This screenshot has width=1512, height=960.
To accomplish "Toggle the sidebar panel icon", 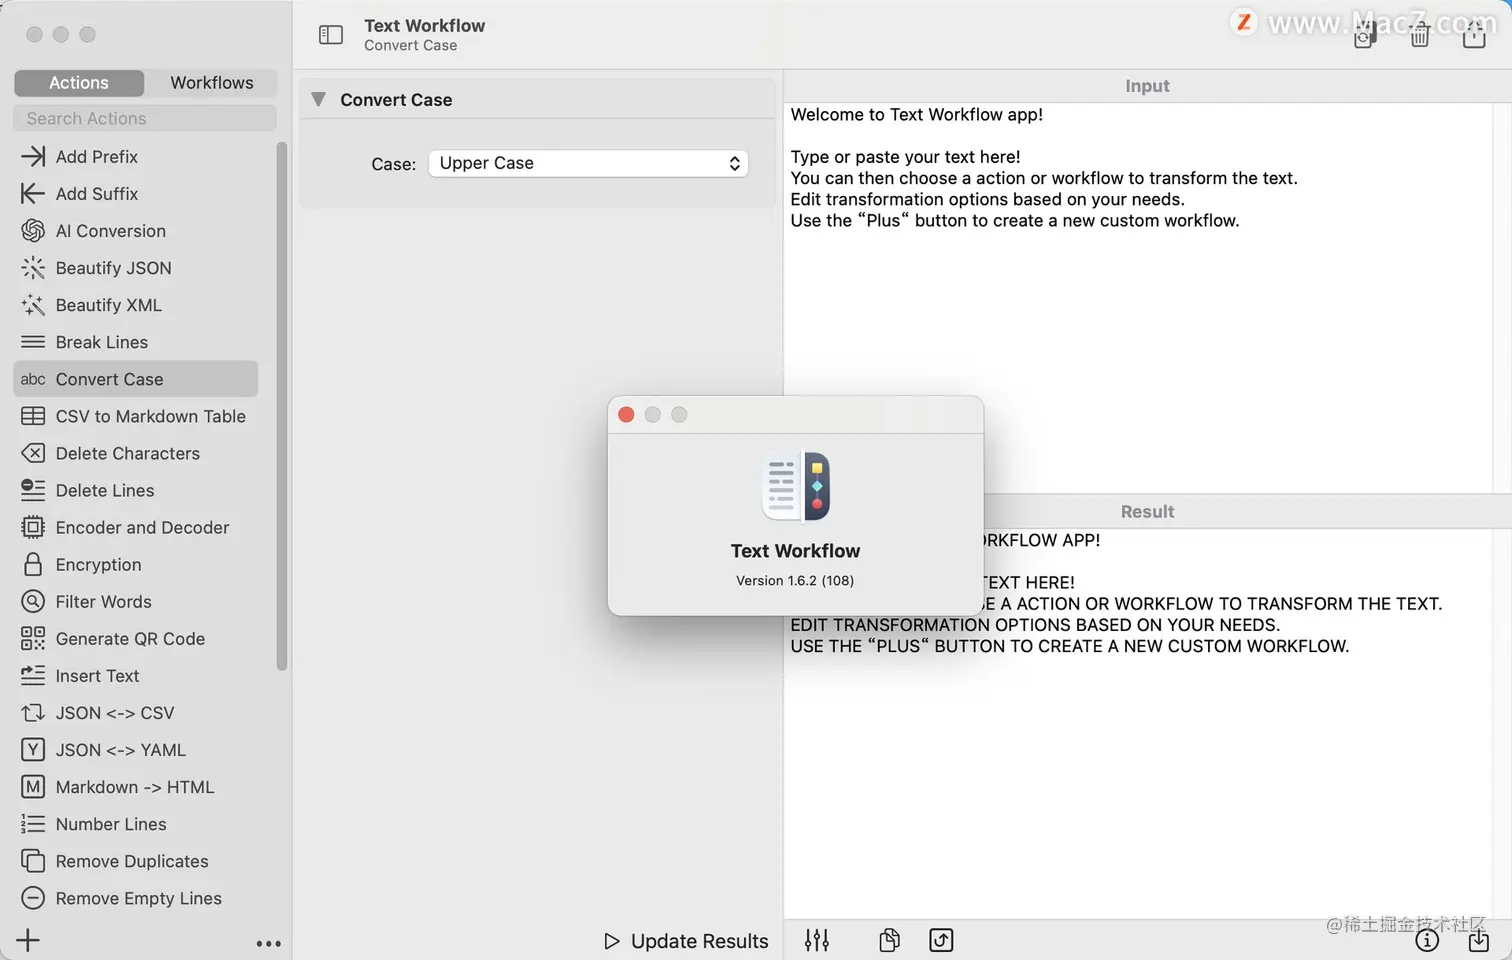I will (331, 35).
